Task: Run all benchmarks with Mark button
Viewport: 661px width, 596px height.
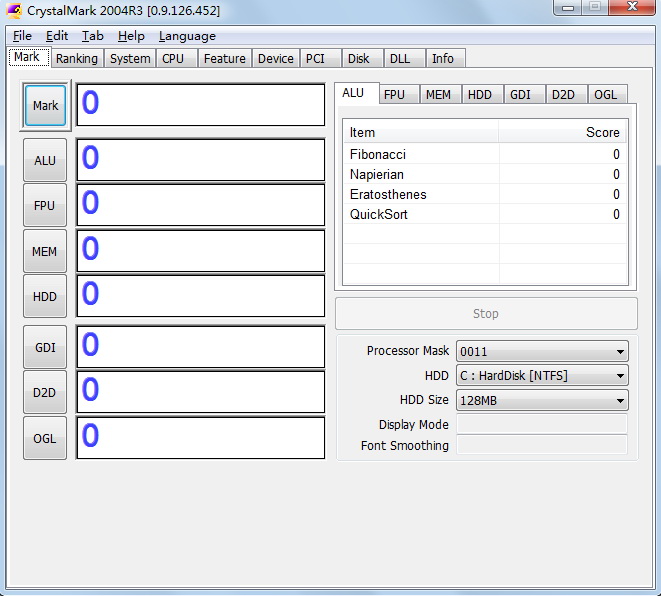Action: pos(46,105)
